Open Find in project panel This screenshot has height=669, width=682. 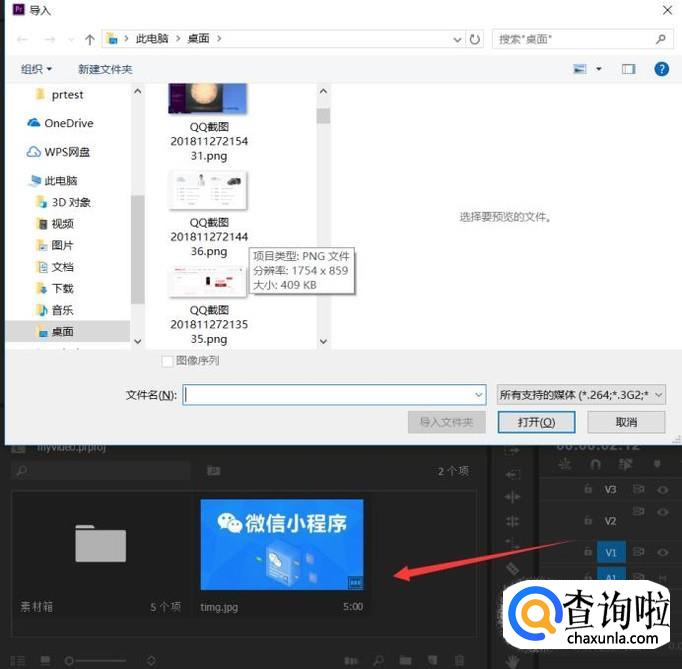(378, 661)
